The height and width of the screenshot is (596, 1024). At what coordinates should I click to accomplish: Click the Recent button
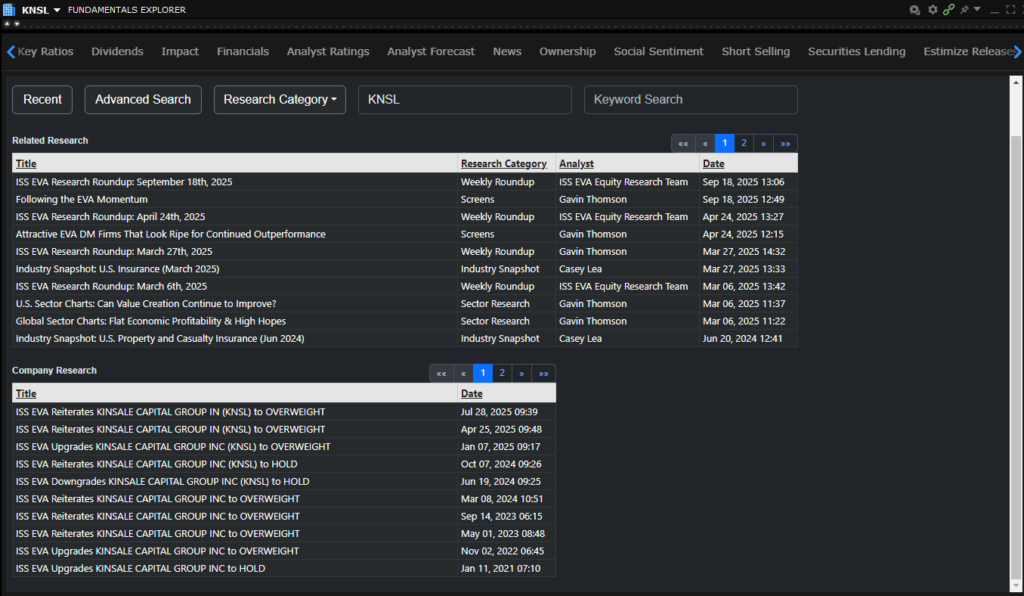tap(42, 100)
